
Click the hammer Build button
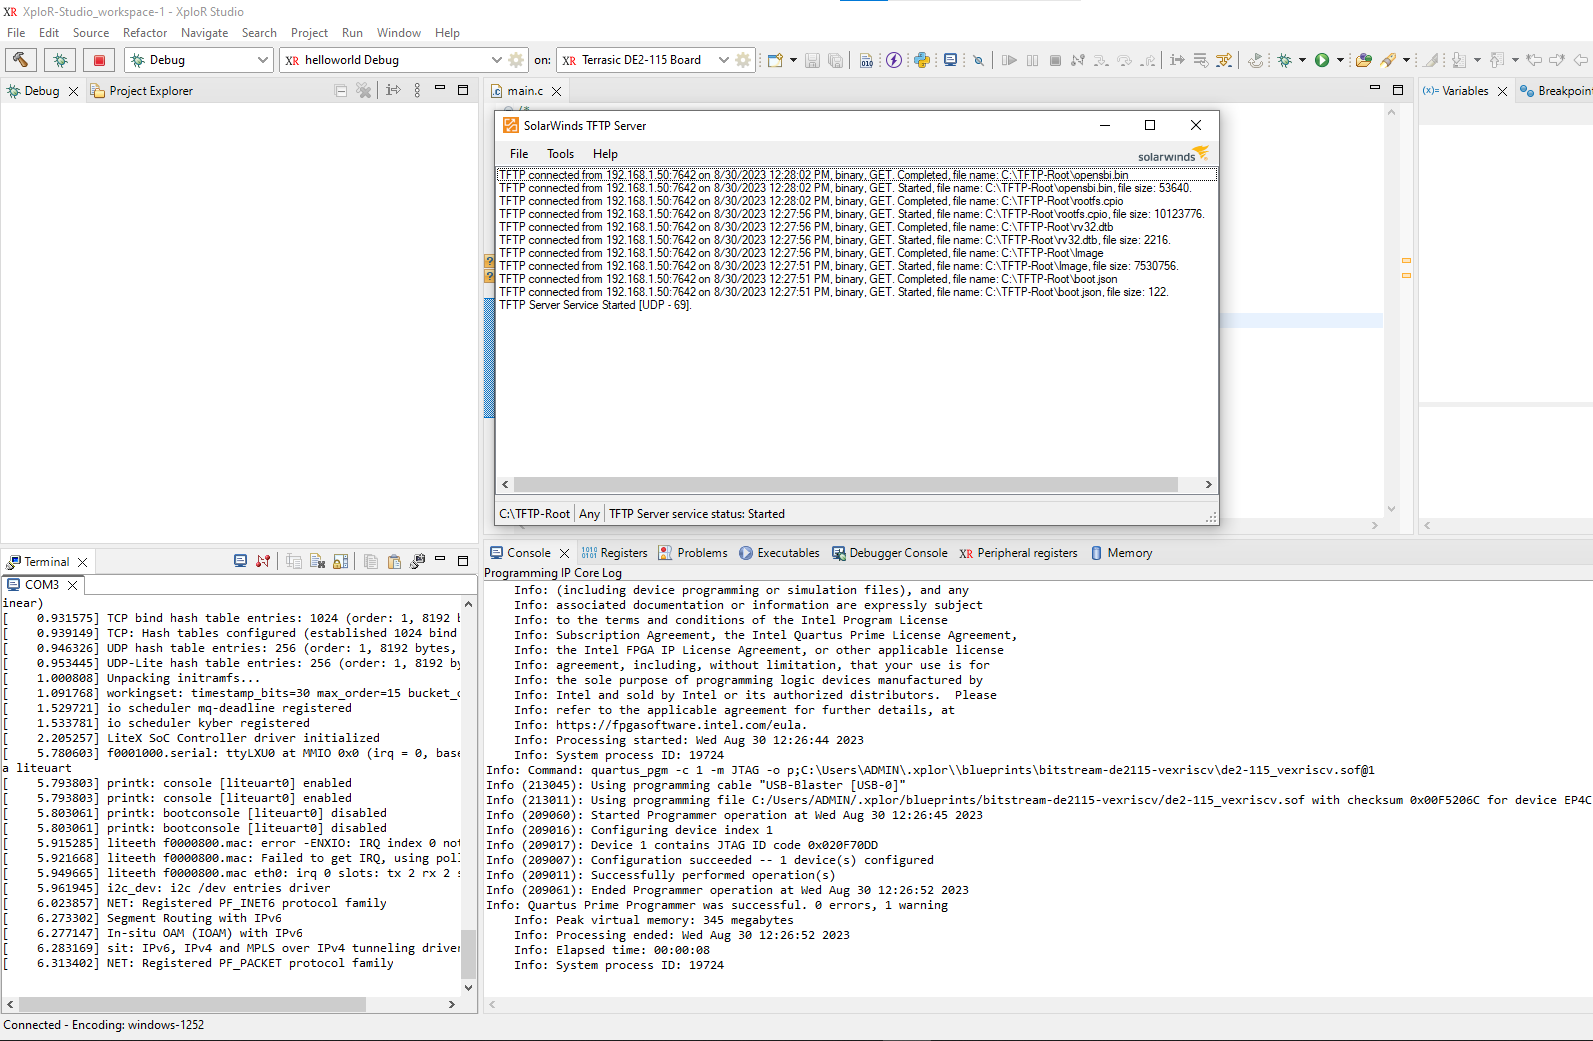point(21,60)
